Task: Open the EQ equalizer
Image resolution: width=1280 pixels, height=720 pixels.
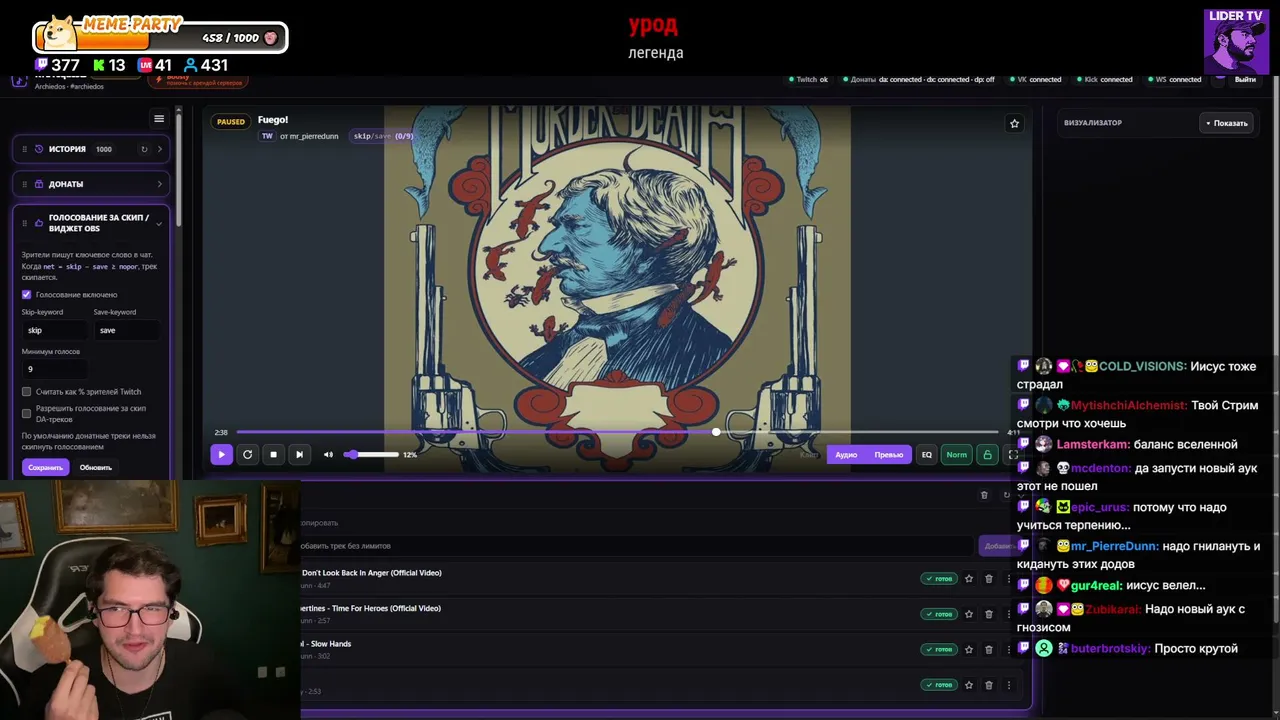Action: coord(927,455)
